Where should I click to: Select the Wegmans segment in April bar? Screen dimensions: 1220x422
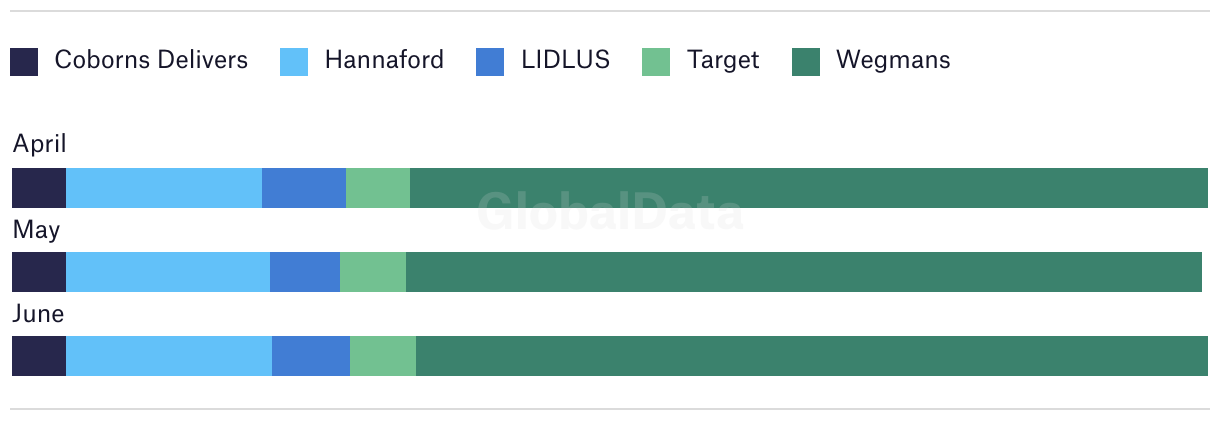point(809,188)
